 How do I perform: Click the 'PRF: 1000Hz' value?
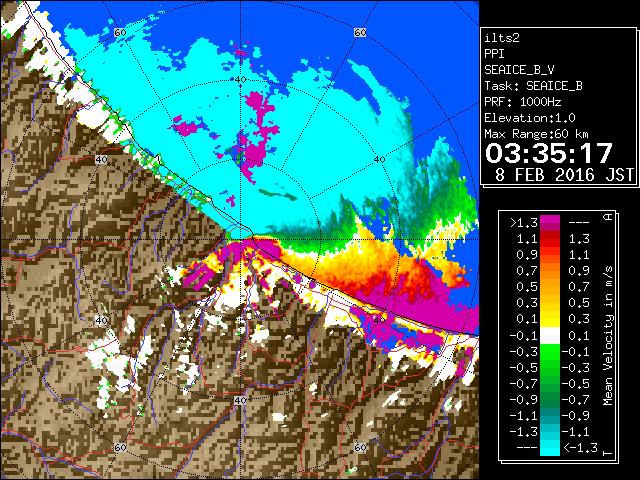coord(522,102)
